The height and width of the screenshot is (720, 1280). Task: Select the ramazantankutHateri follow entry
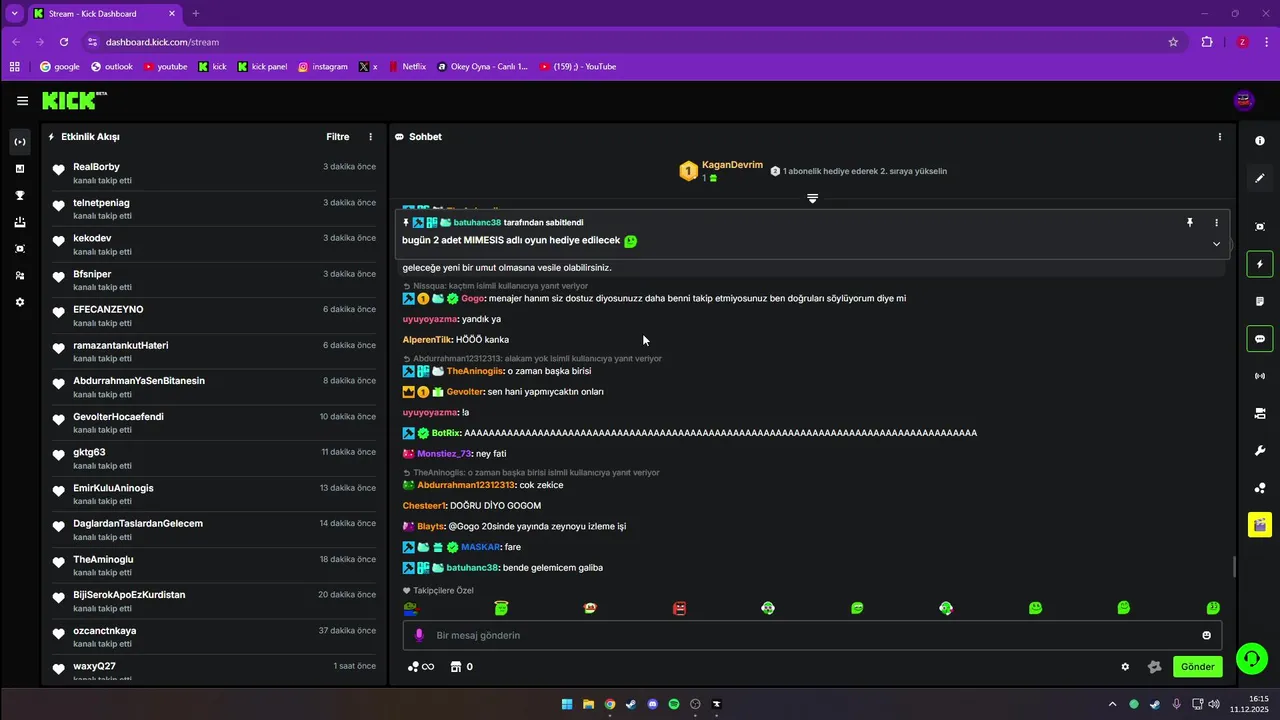pyautogui.click(x=213, y=351)
